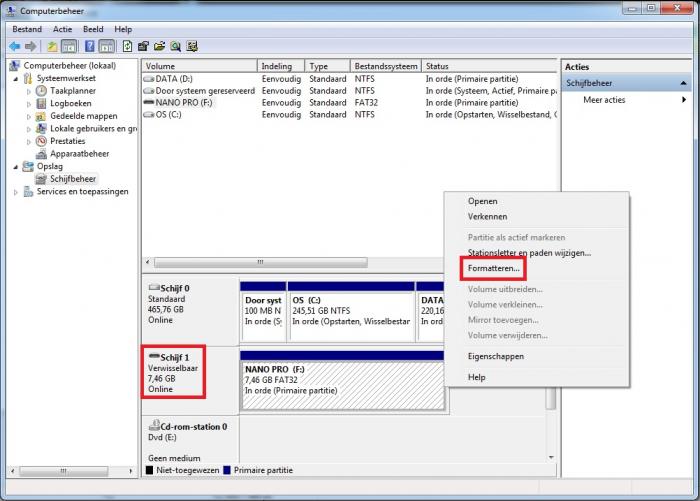Click the Properties toolbar icon
Image resolution: width=700 pixels, height=501 pixels.
tap(143, 46)
